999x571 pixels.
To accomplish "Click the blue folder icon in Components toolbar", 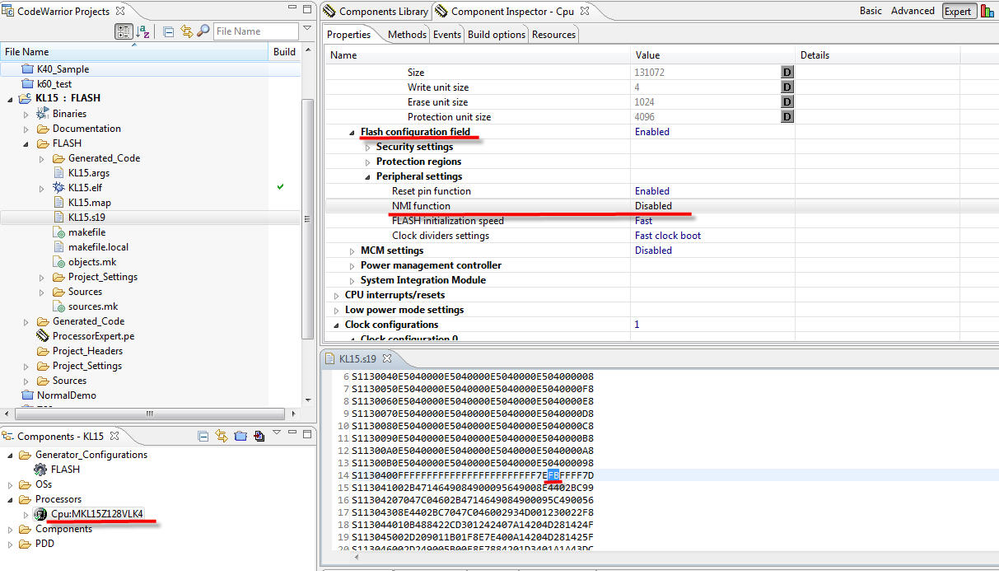I will click(240, 436).
